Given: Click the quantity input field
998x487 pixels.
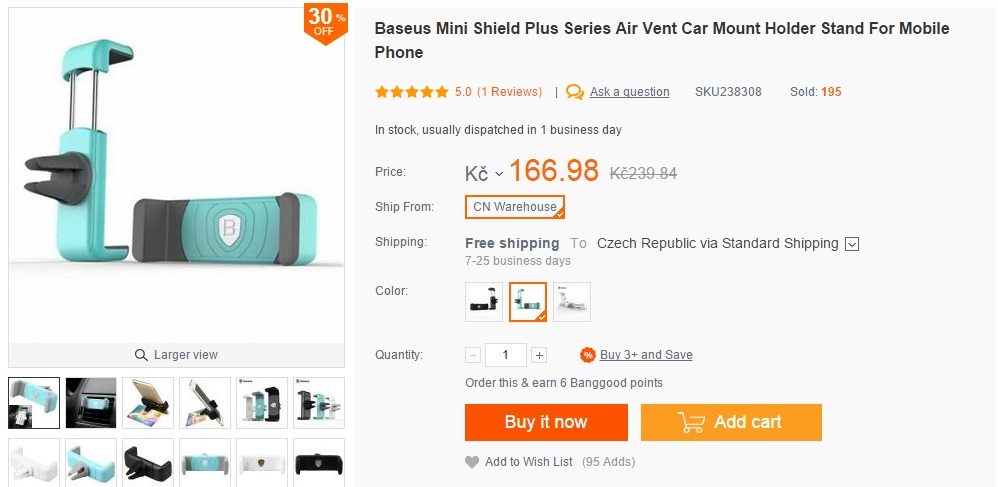Looking at the screenshot, I should [x=506, y=355].
